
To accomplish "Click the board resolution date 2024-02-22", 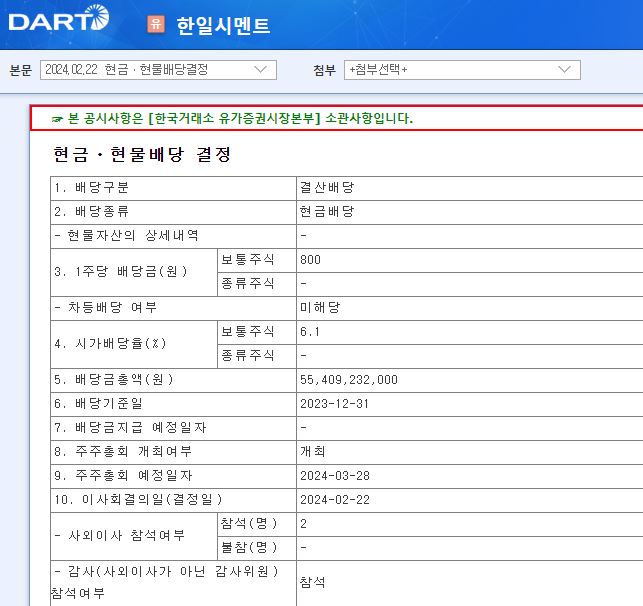I will click(x=335, y=500).
